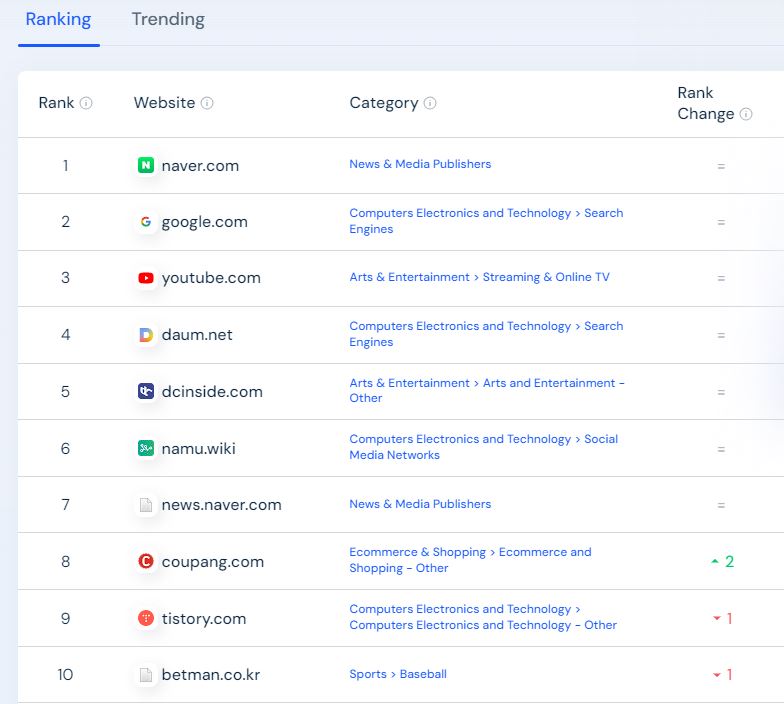
Task: Click the Google favicon icon
Action: (146, 222)
